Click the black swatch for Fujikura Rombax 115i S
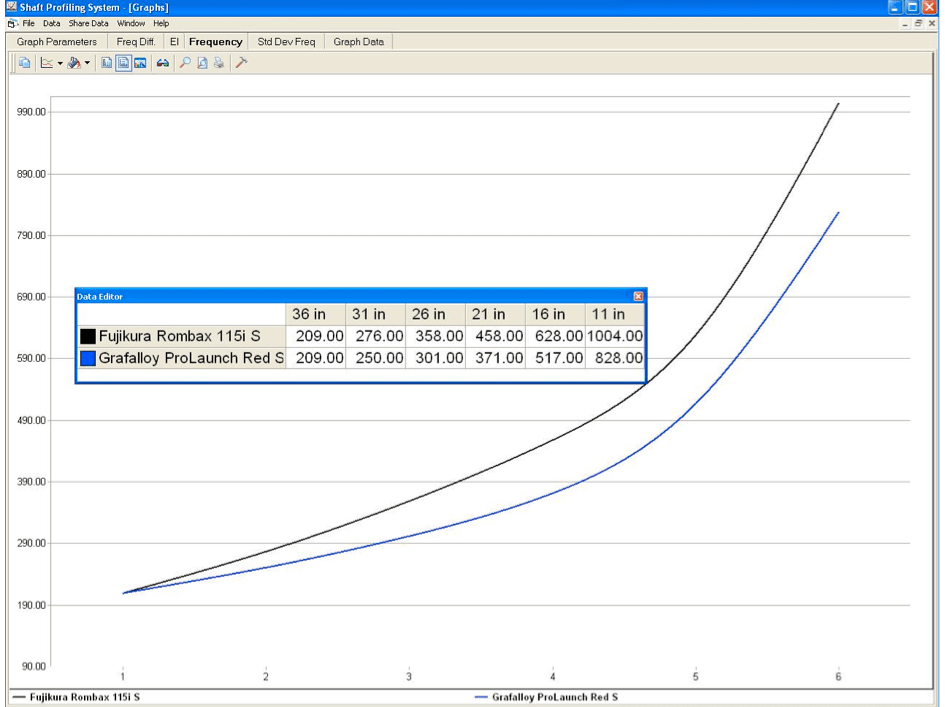 point(87,336)
